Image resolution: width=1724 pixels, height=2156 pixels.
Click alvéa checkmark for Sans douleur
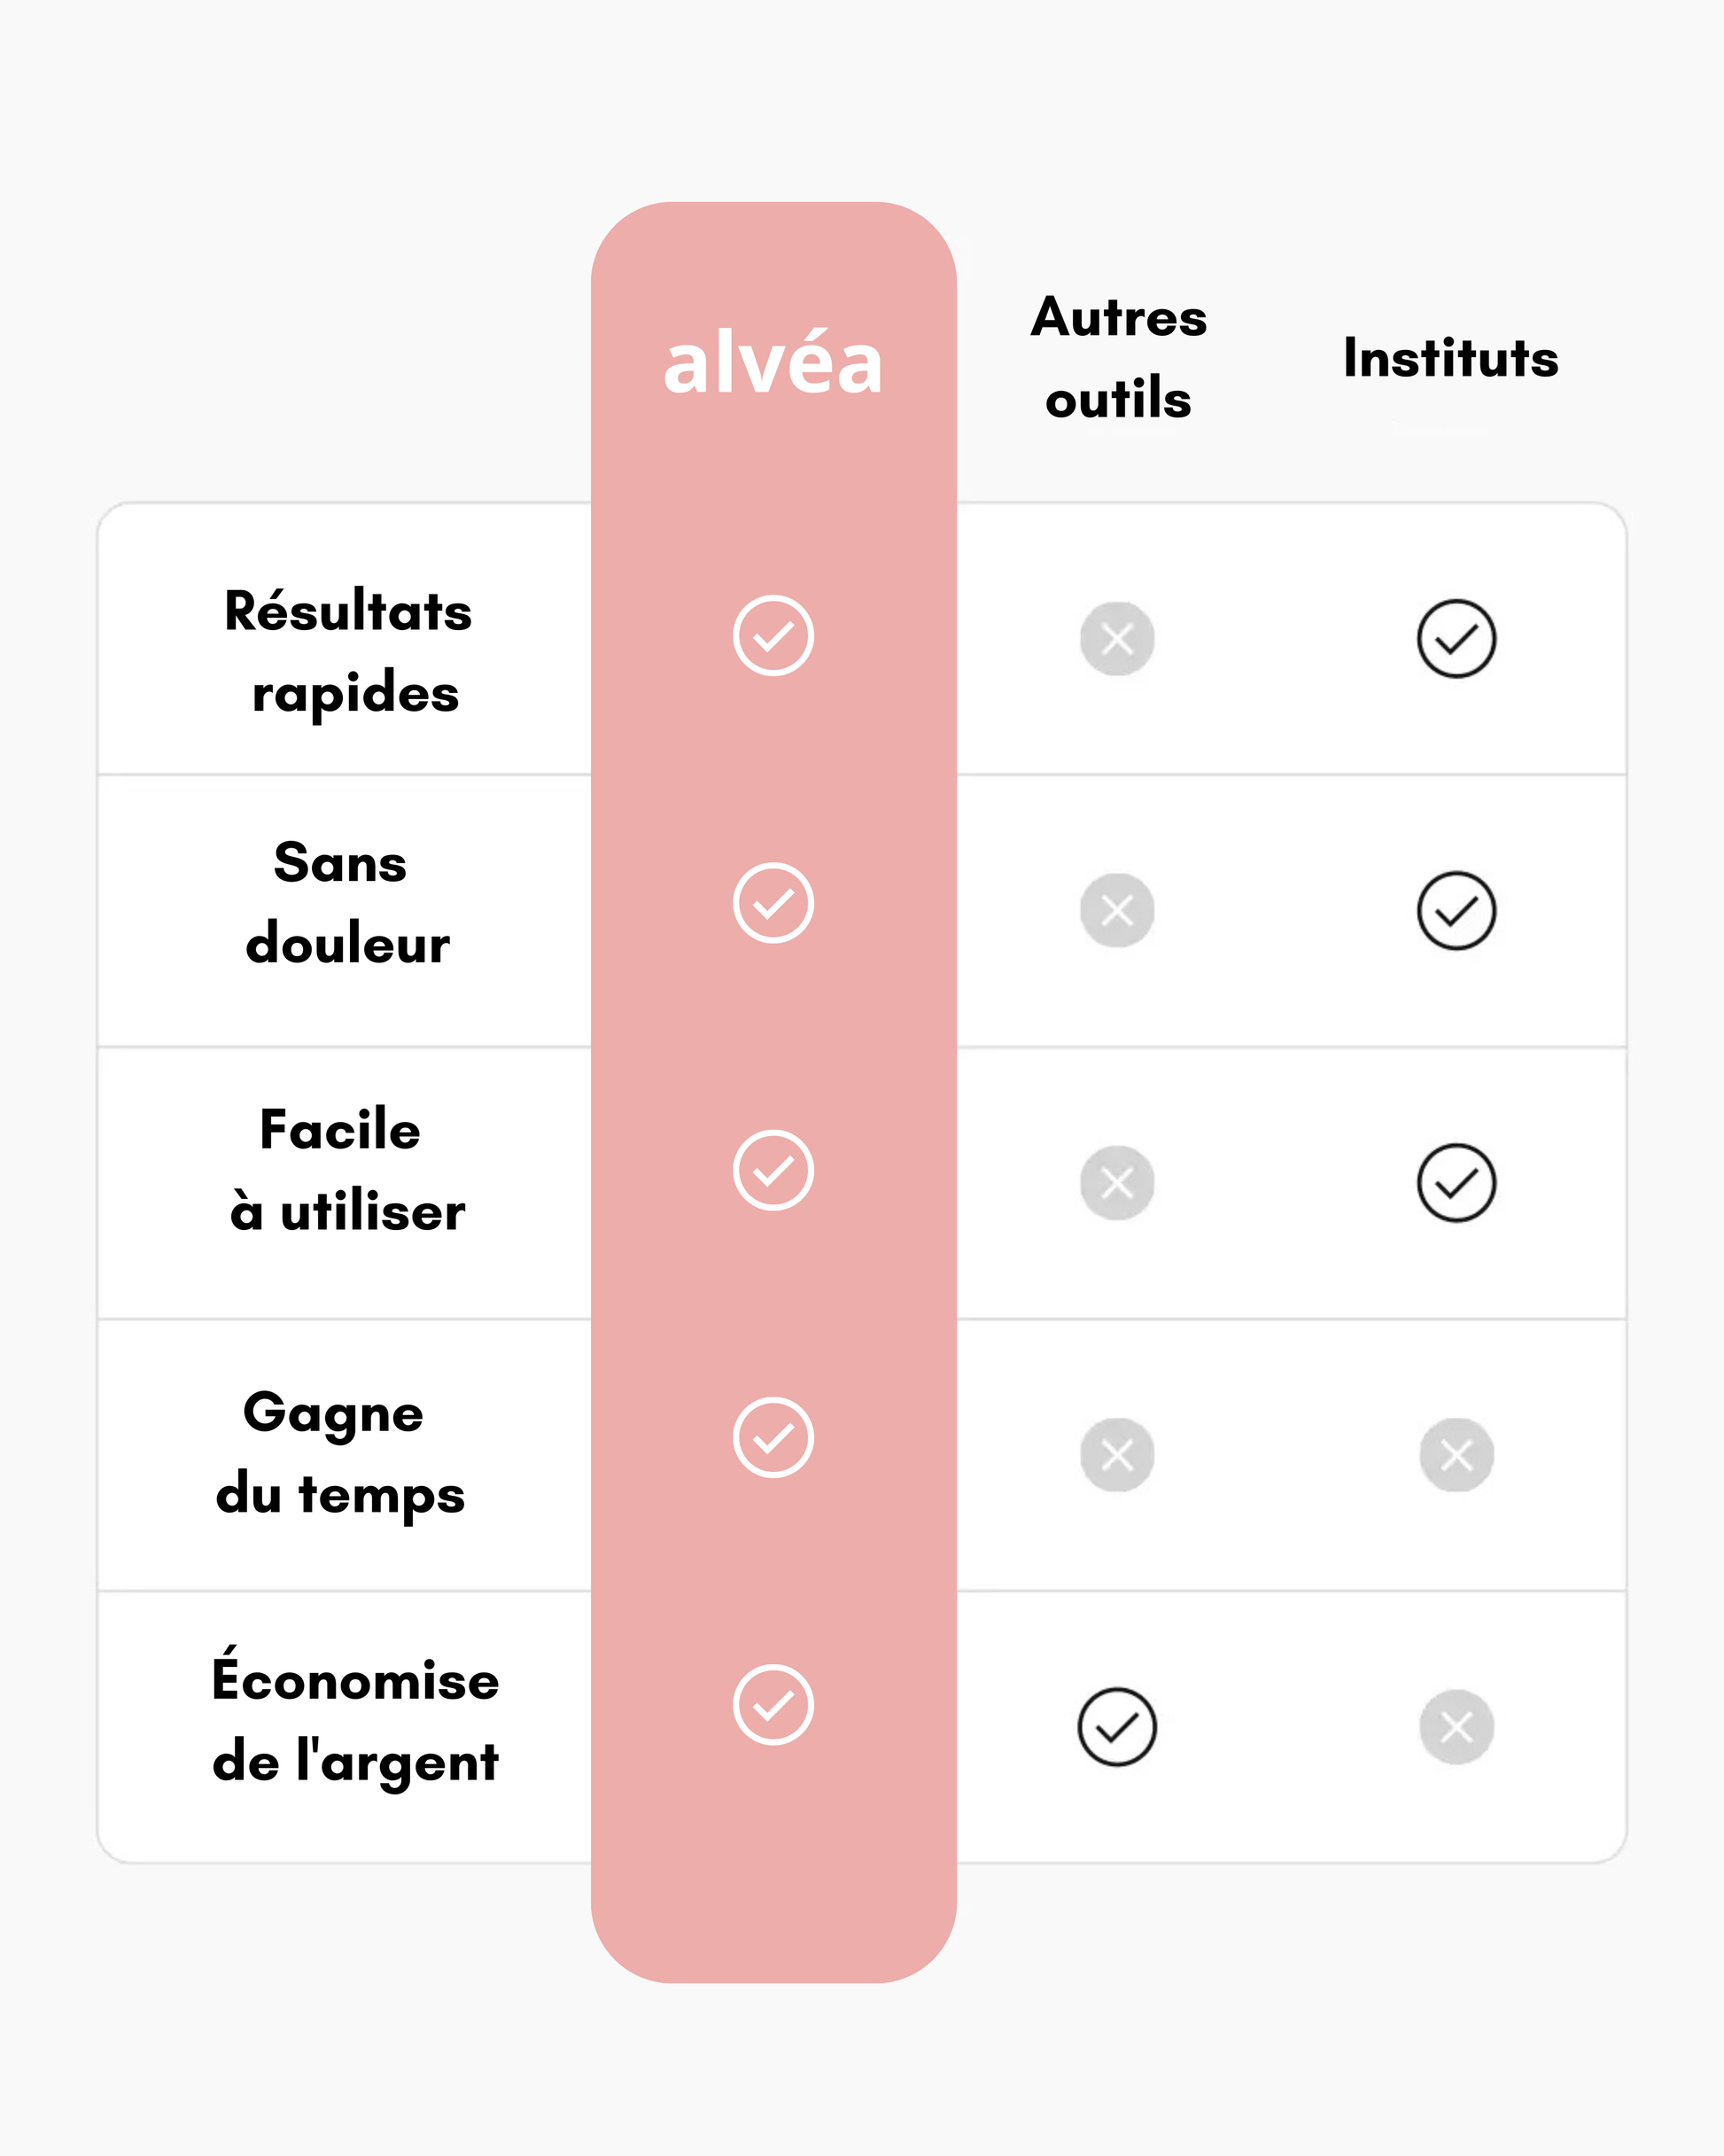(x=773, y=903)
